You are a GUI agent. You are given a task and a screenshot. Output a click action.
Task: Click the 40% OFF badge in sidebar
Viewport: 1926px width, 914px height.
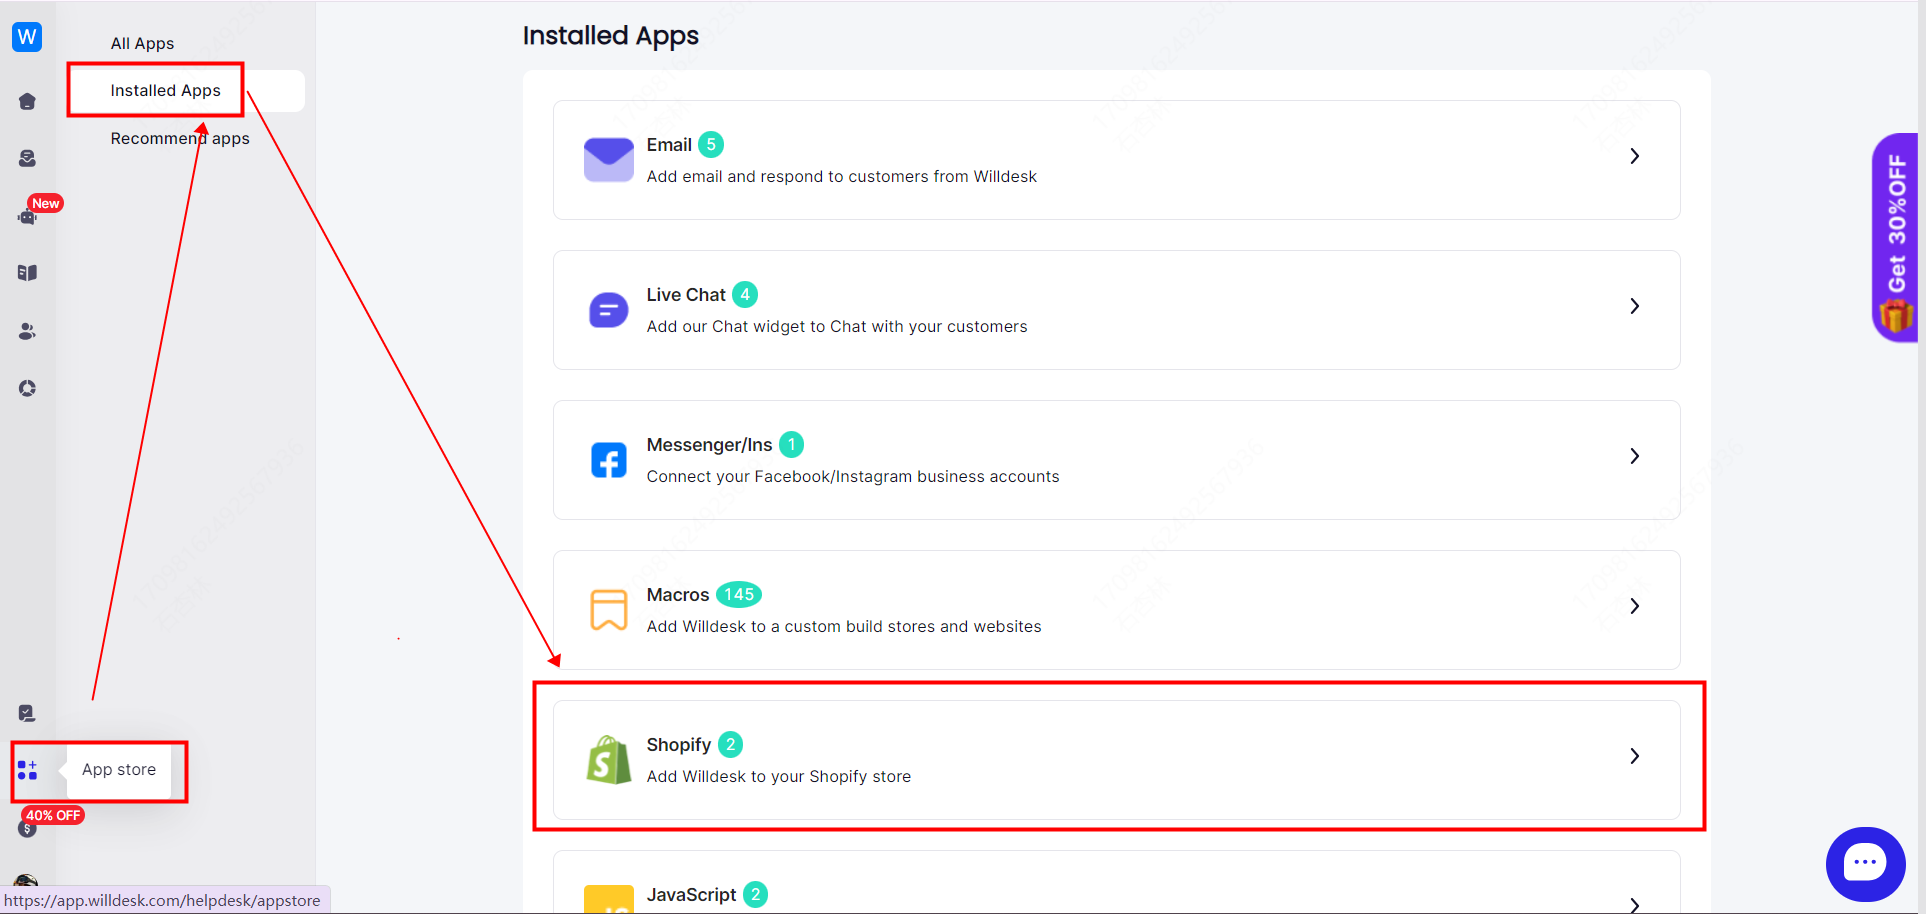pos(53,815)
